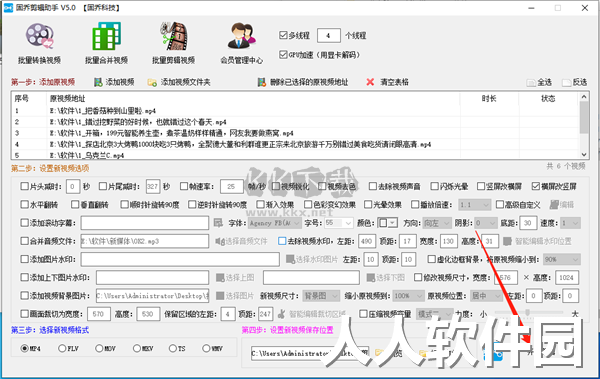Screen dimensions: 600x379
Task: Click the video list scrollbar down arrow
Action: click(584, 155)
